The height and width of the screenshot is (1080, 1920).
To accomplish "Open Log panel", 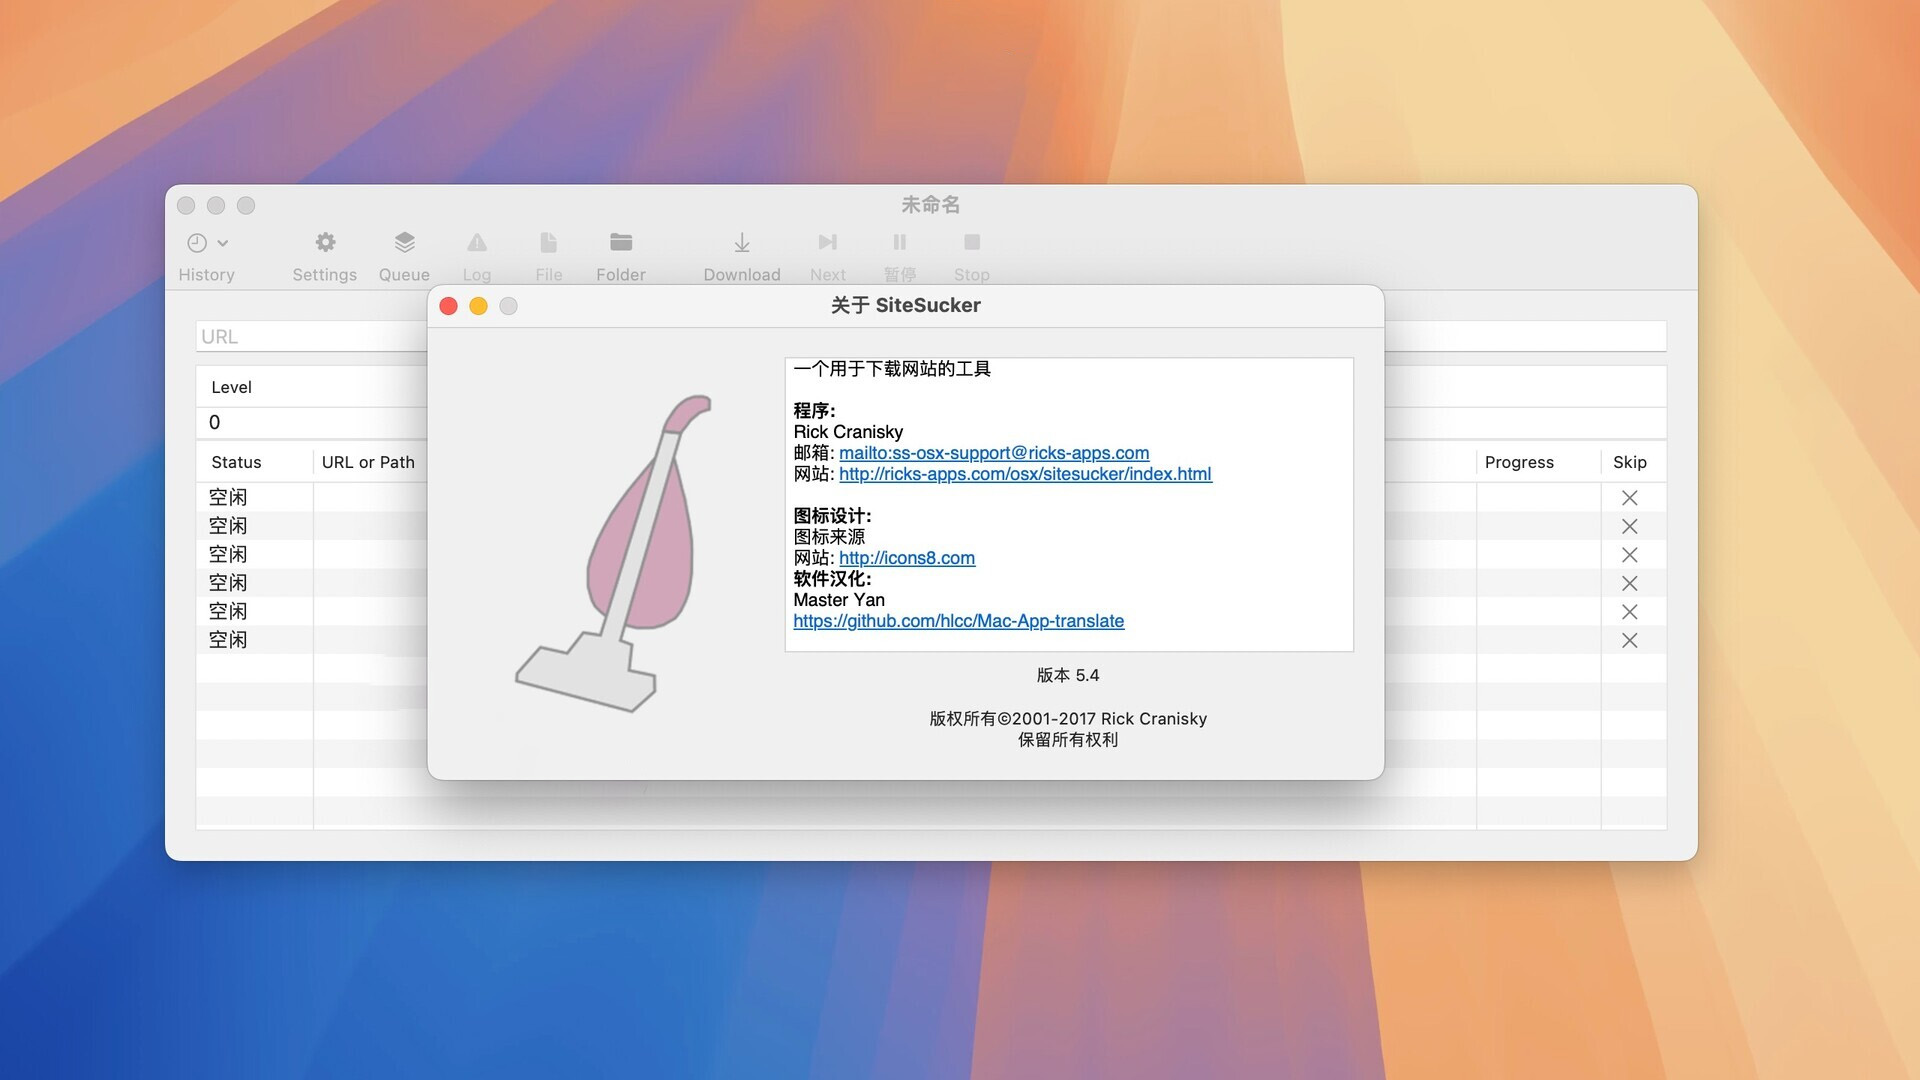I will [476, 255].
